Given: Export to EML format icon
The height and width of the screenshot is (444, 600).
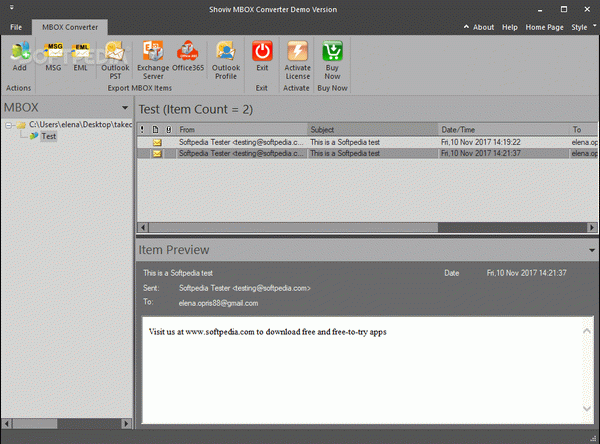Looking at the screenshot, I should click(81, 51).
